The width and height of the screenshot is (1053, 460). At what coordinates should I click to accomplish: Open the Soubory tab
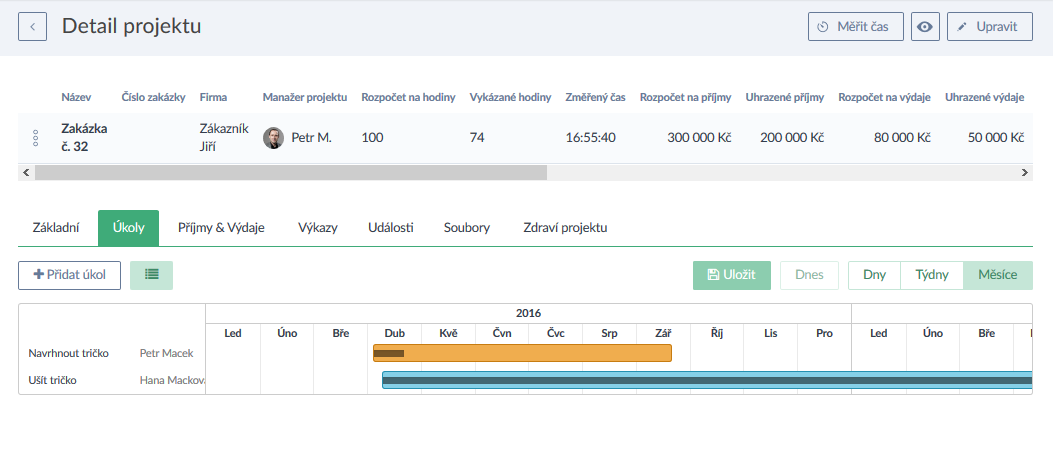point(467,228)
